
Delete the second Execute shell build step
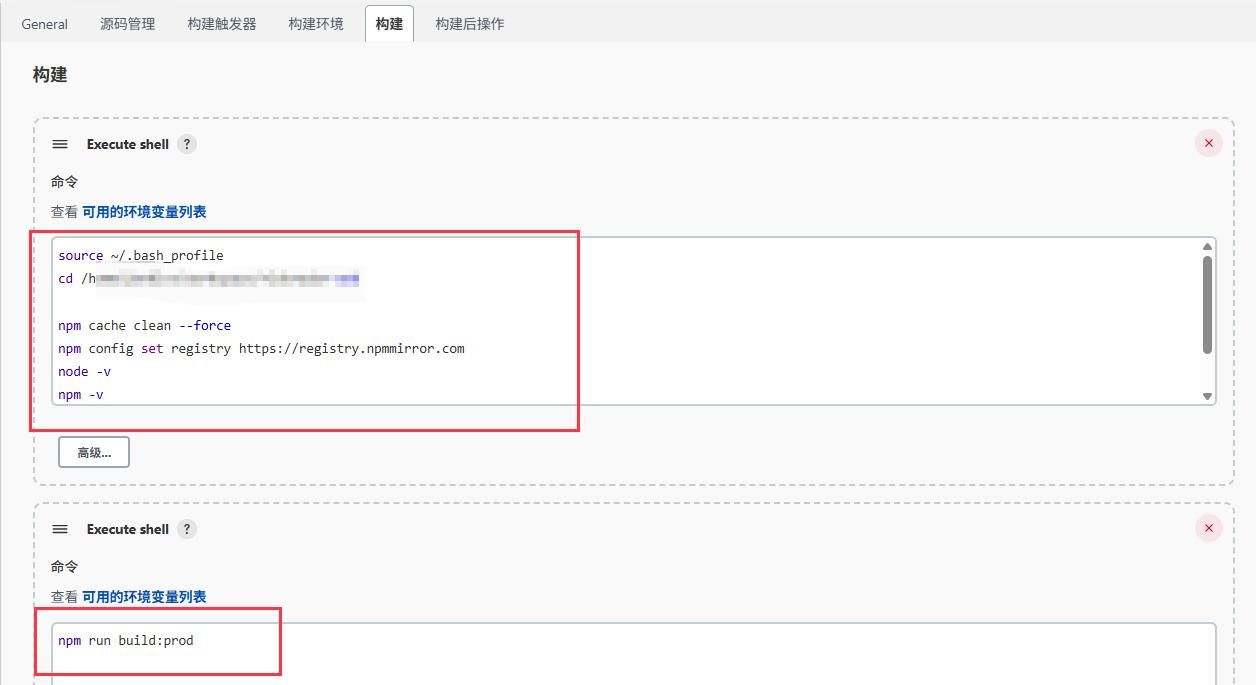click(1208, 527)
